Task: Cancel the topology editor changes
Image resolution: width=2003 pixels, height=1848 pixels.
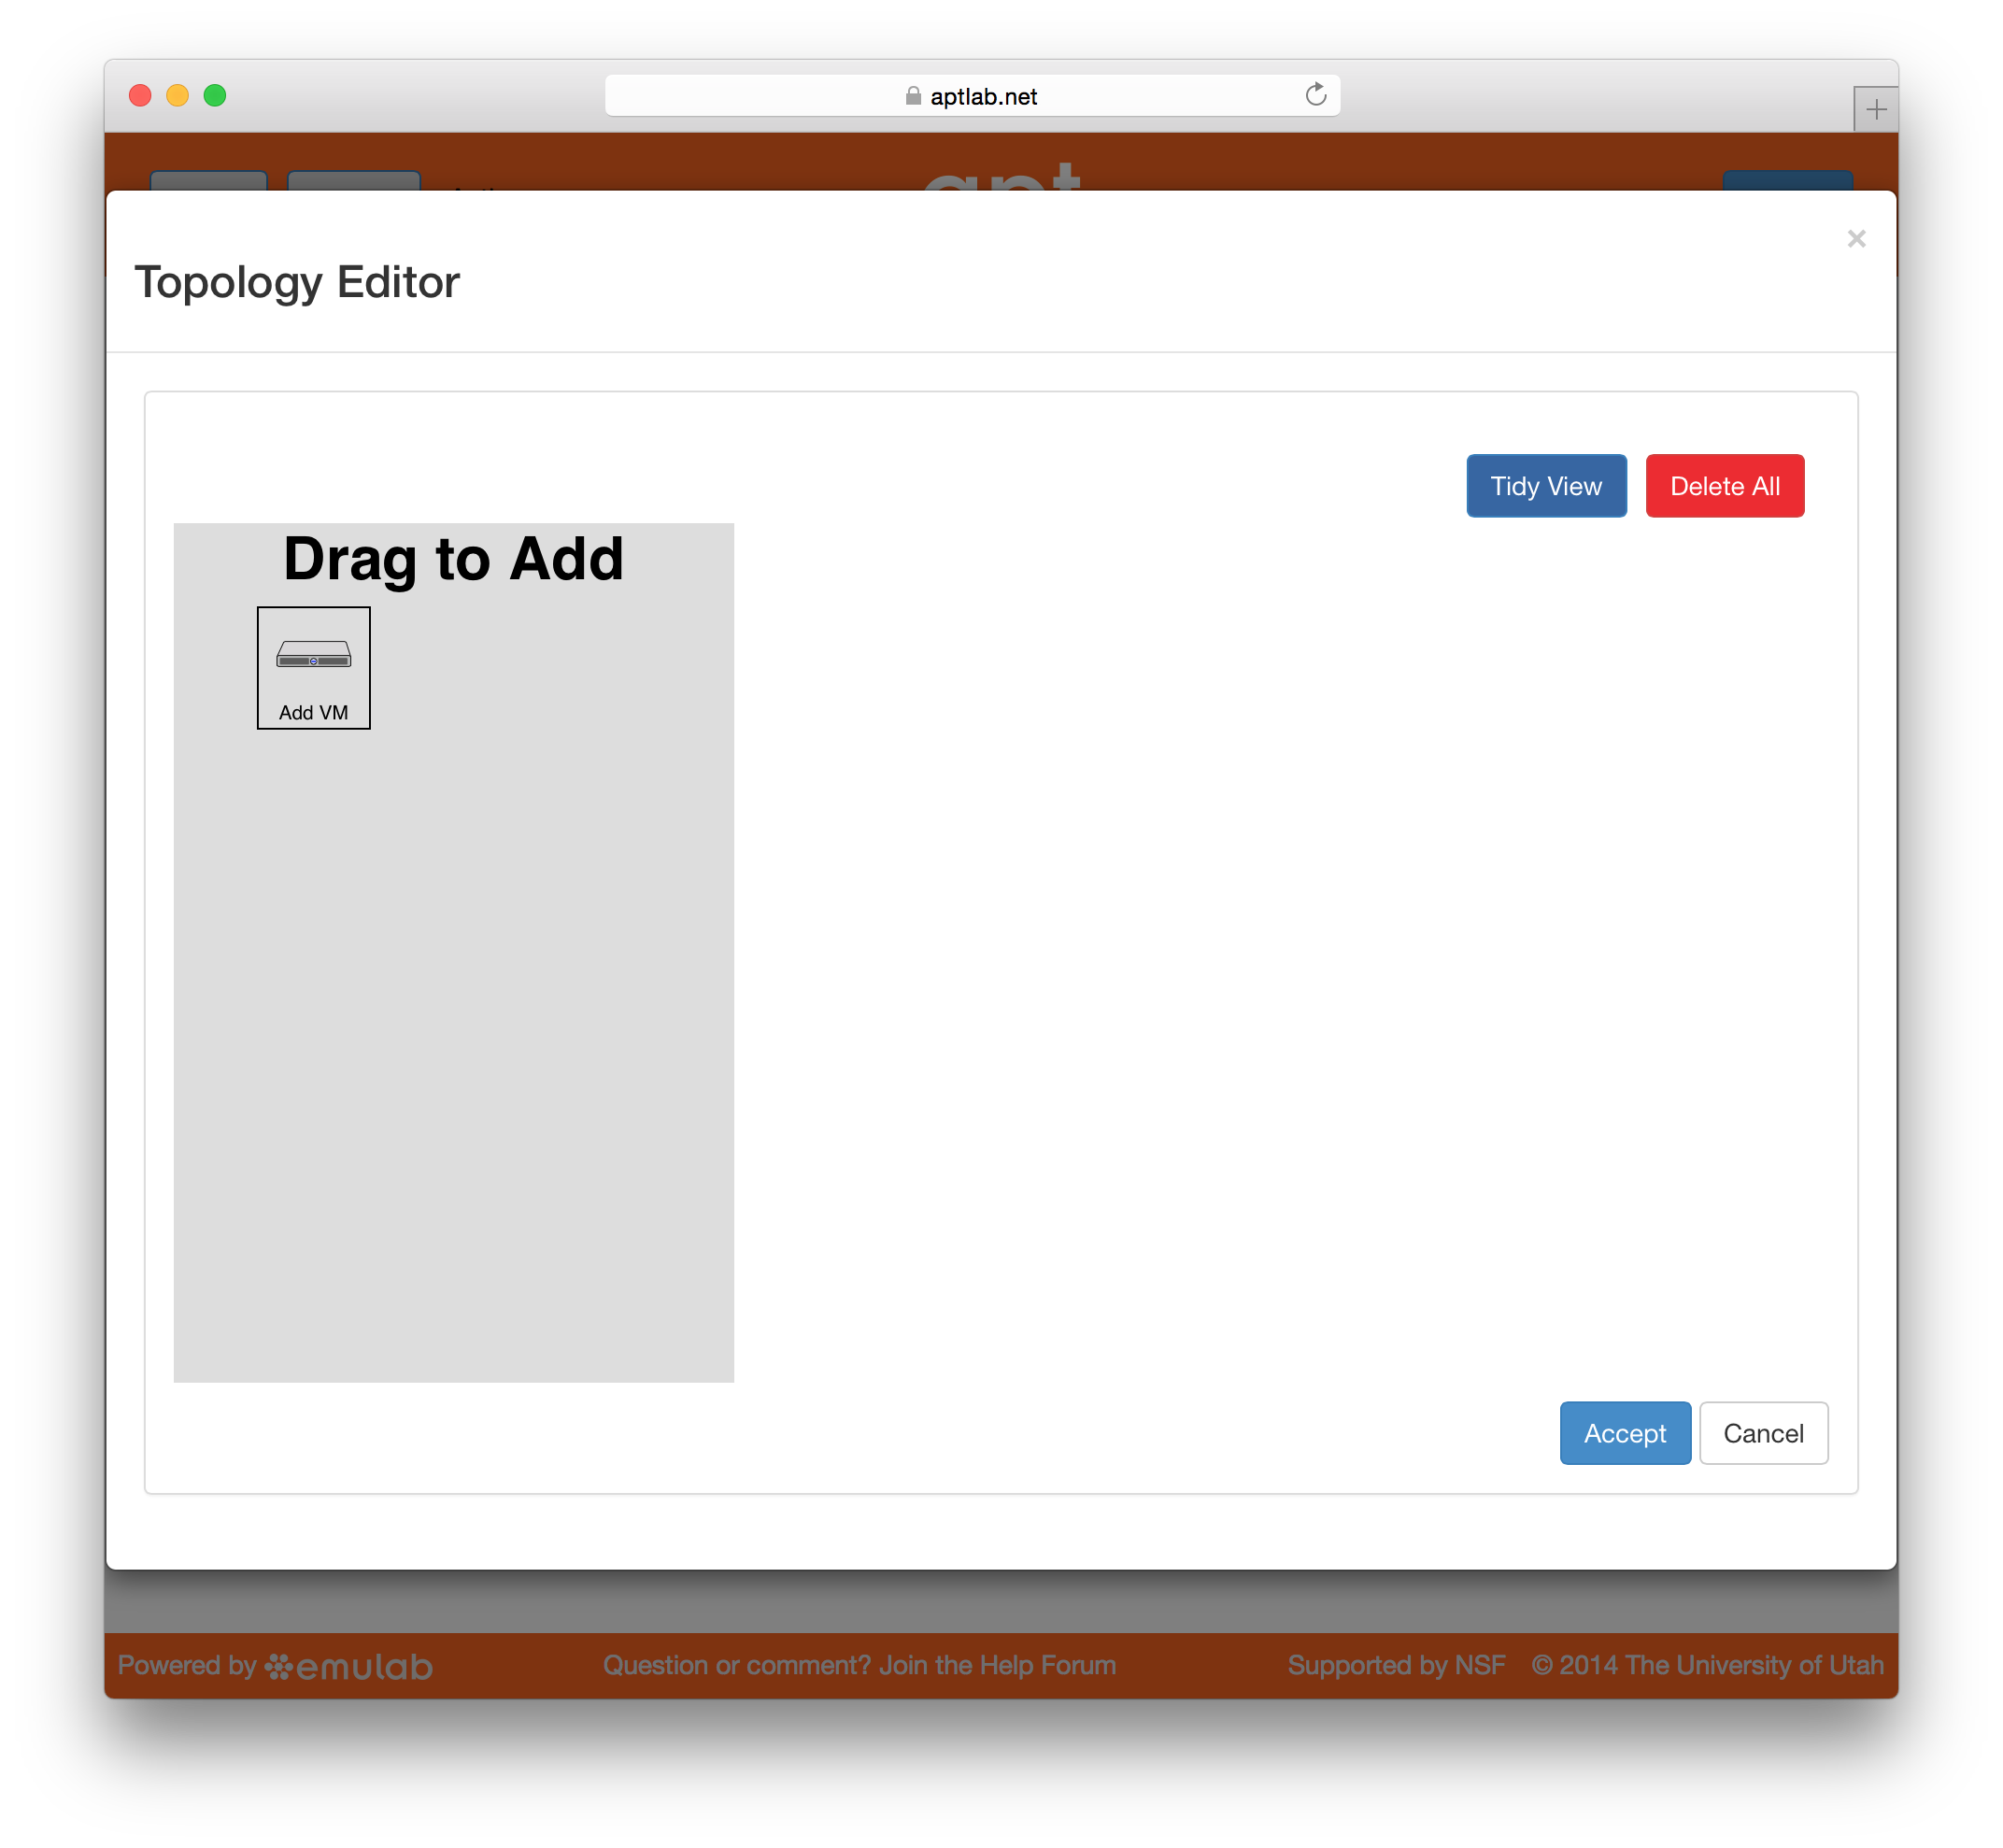Action: point(1762,1432)
